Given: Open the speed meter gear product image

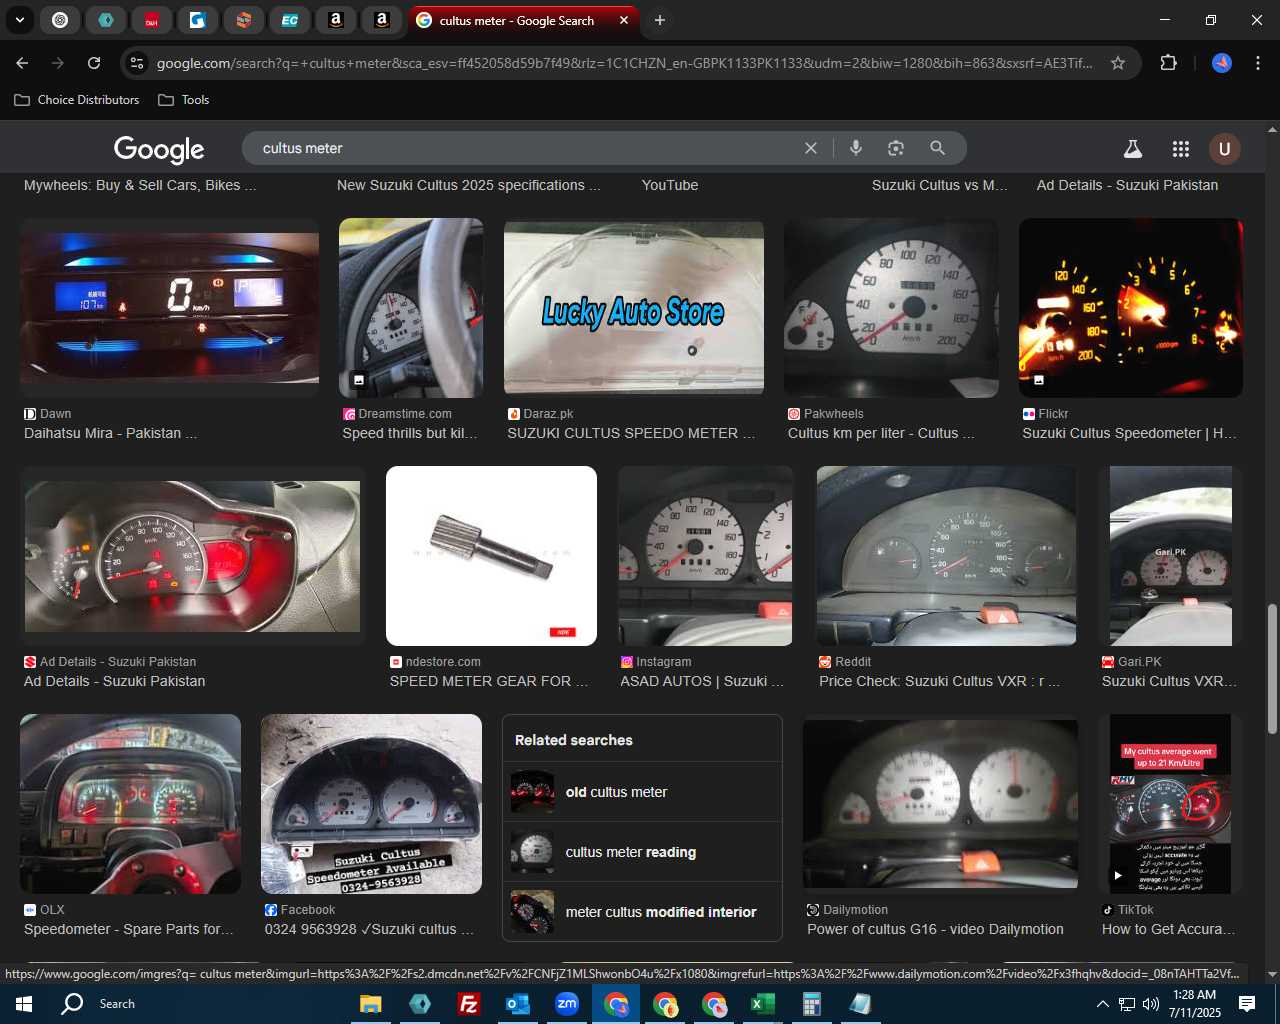Looking at the screenshot, I should 491,556.
